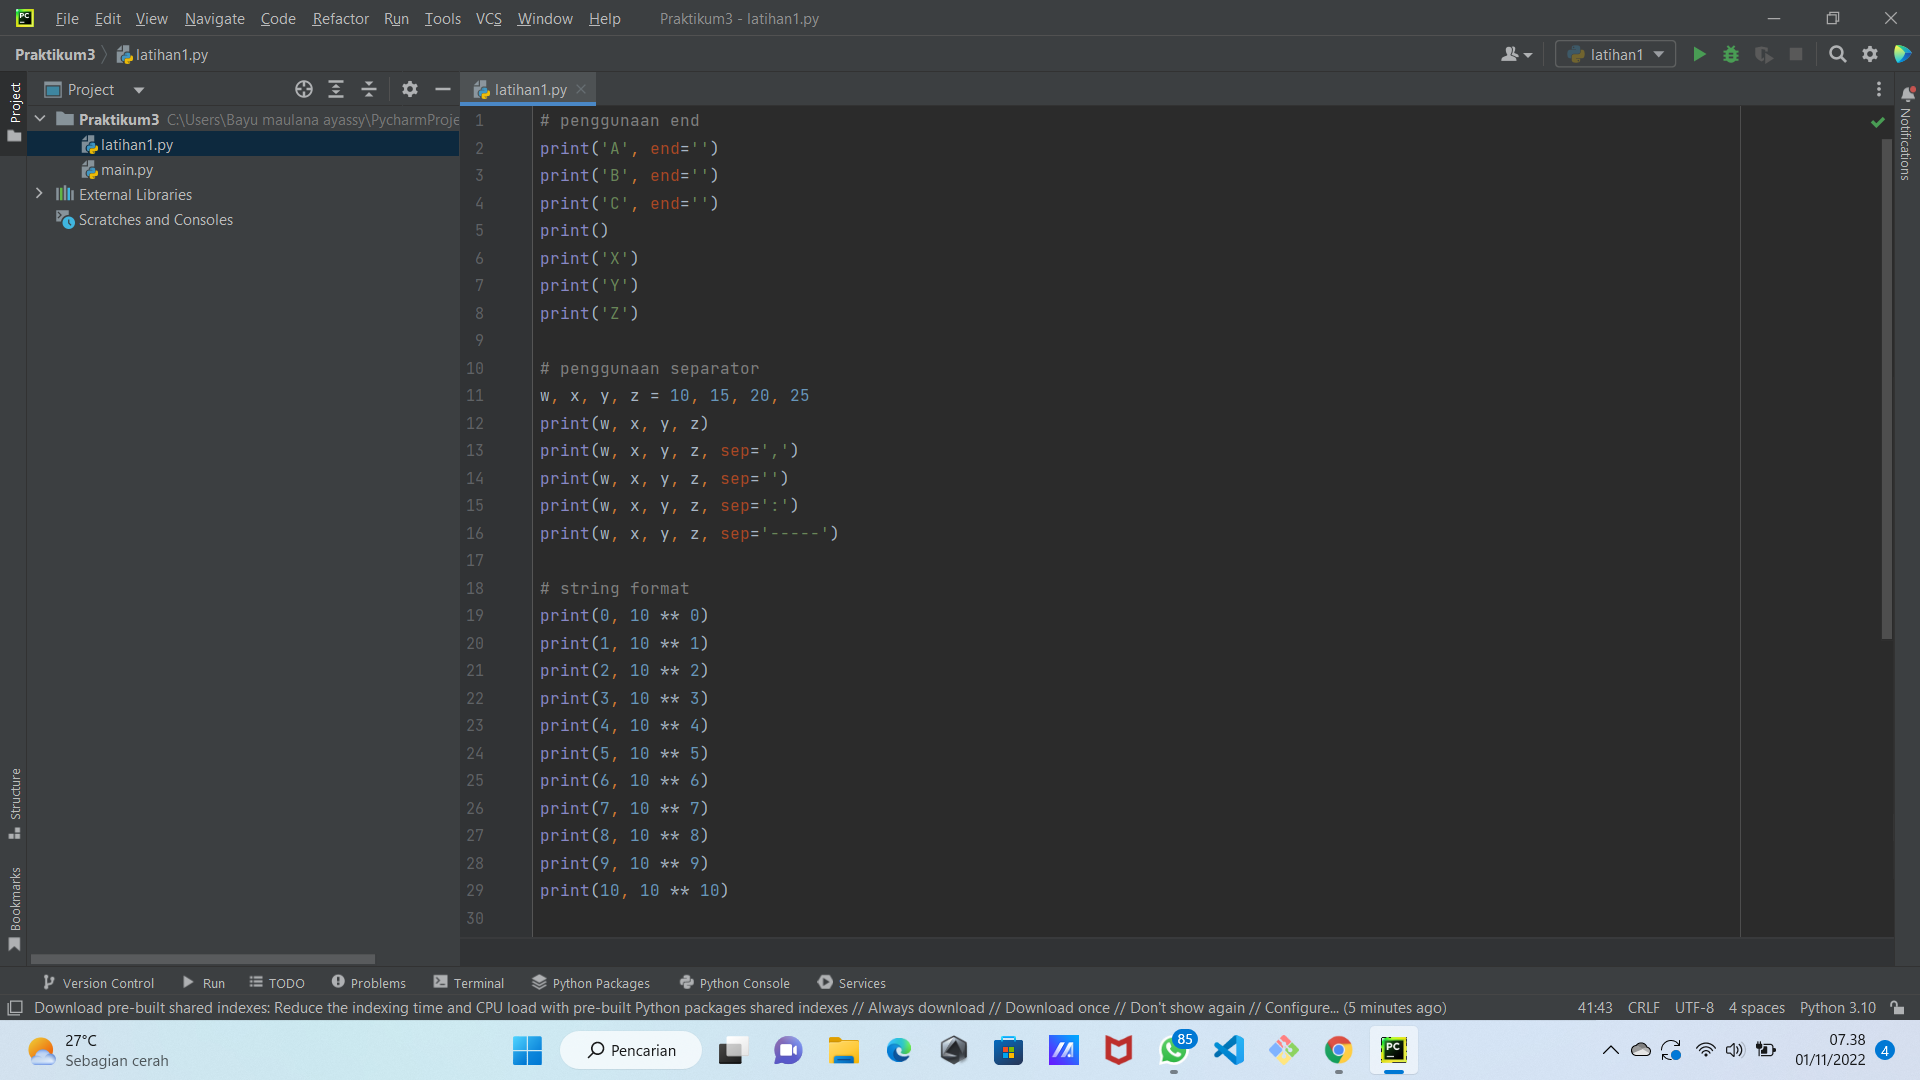Screen dimensions: 1920x1080
Task: Click the Don't show again link
Action: 1188,1008
